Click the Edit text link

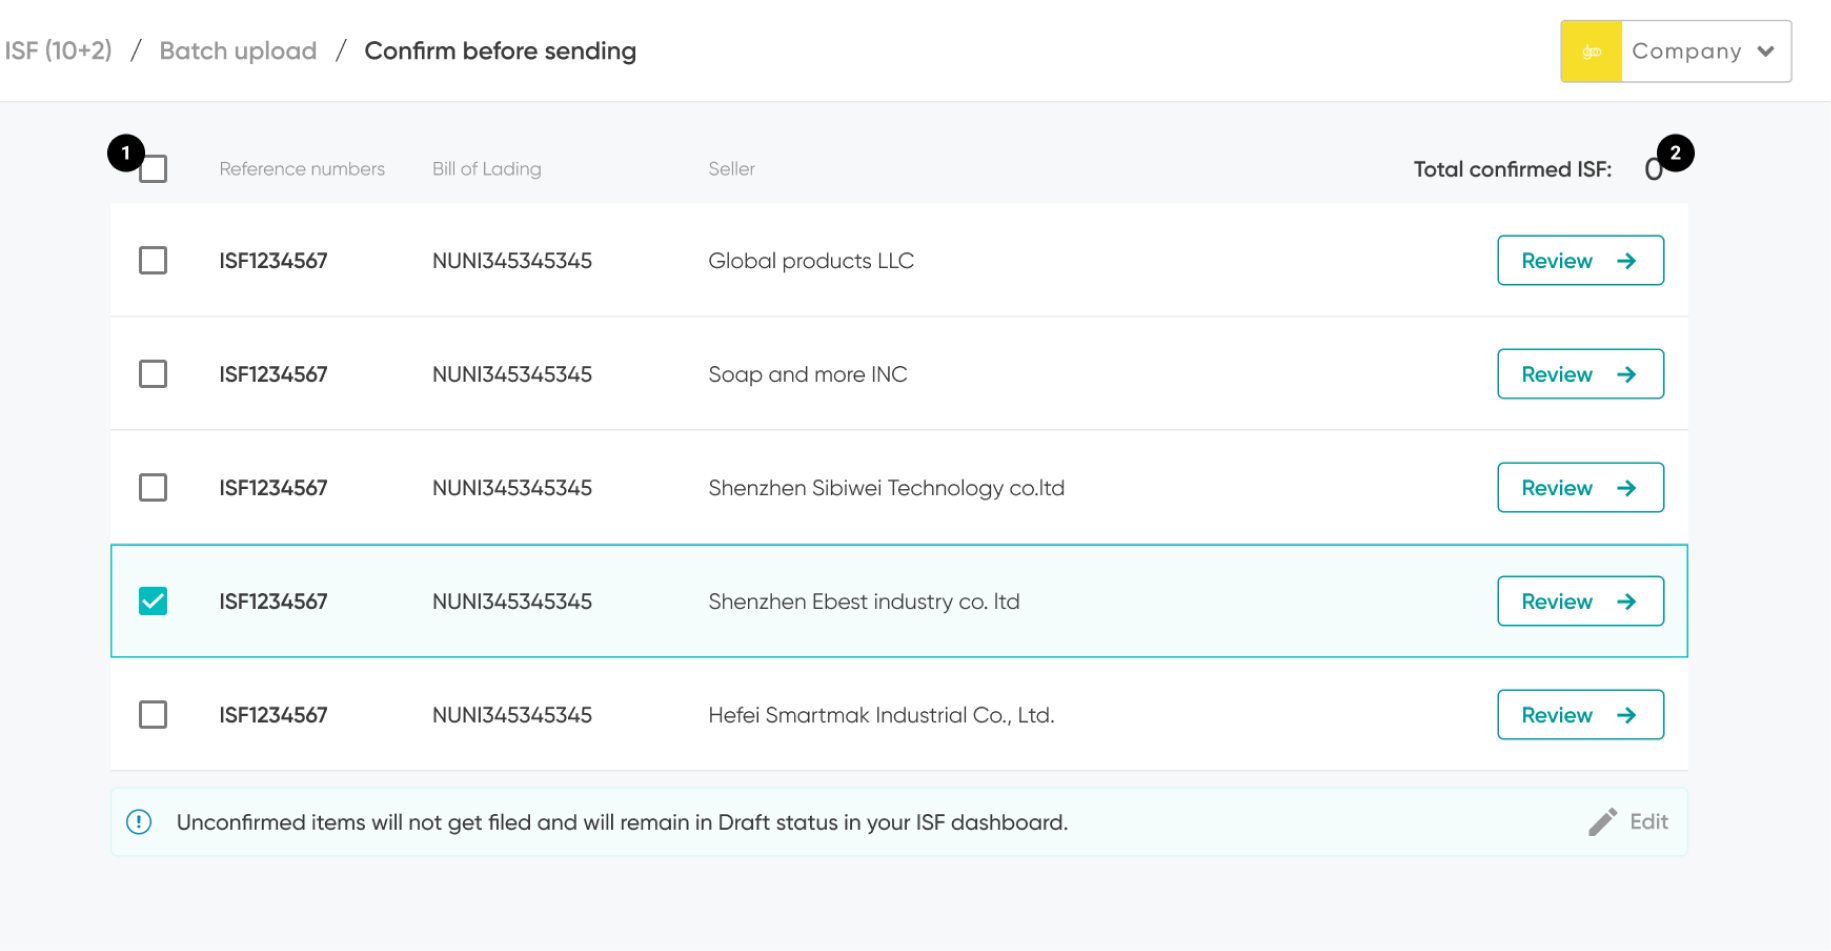pyautogui.click(x=1649, y=822)
